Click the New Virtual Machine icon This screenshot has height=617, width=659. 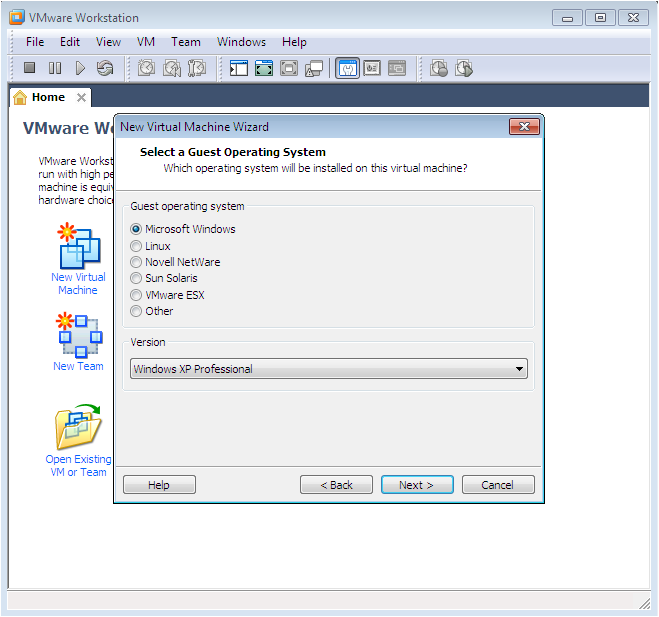(79, 246)
